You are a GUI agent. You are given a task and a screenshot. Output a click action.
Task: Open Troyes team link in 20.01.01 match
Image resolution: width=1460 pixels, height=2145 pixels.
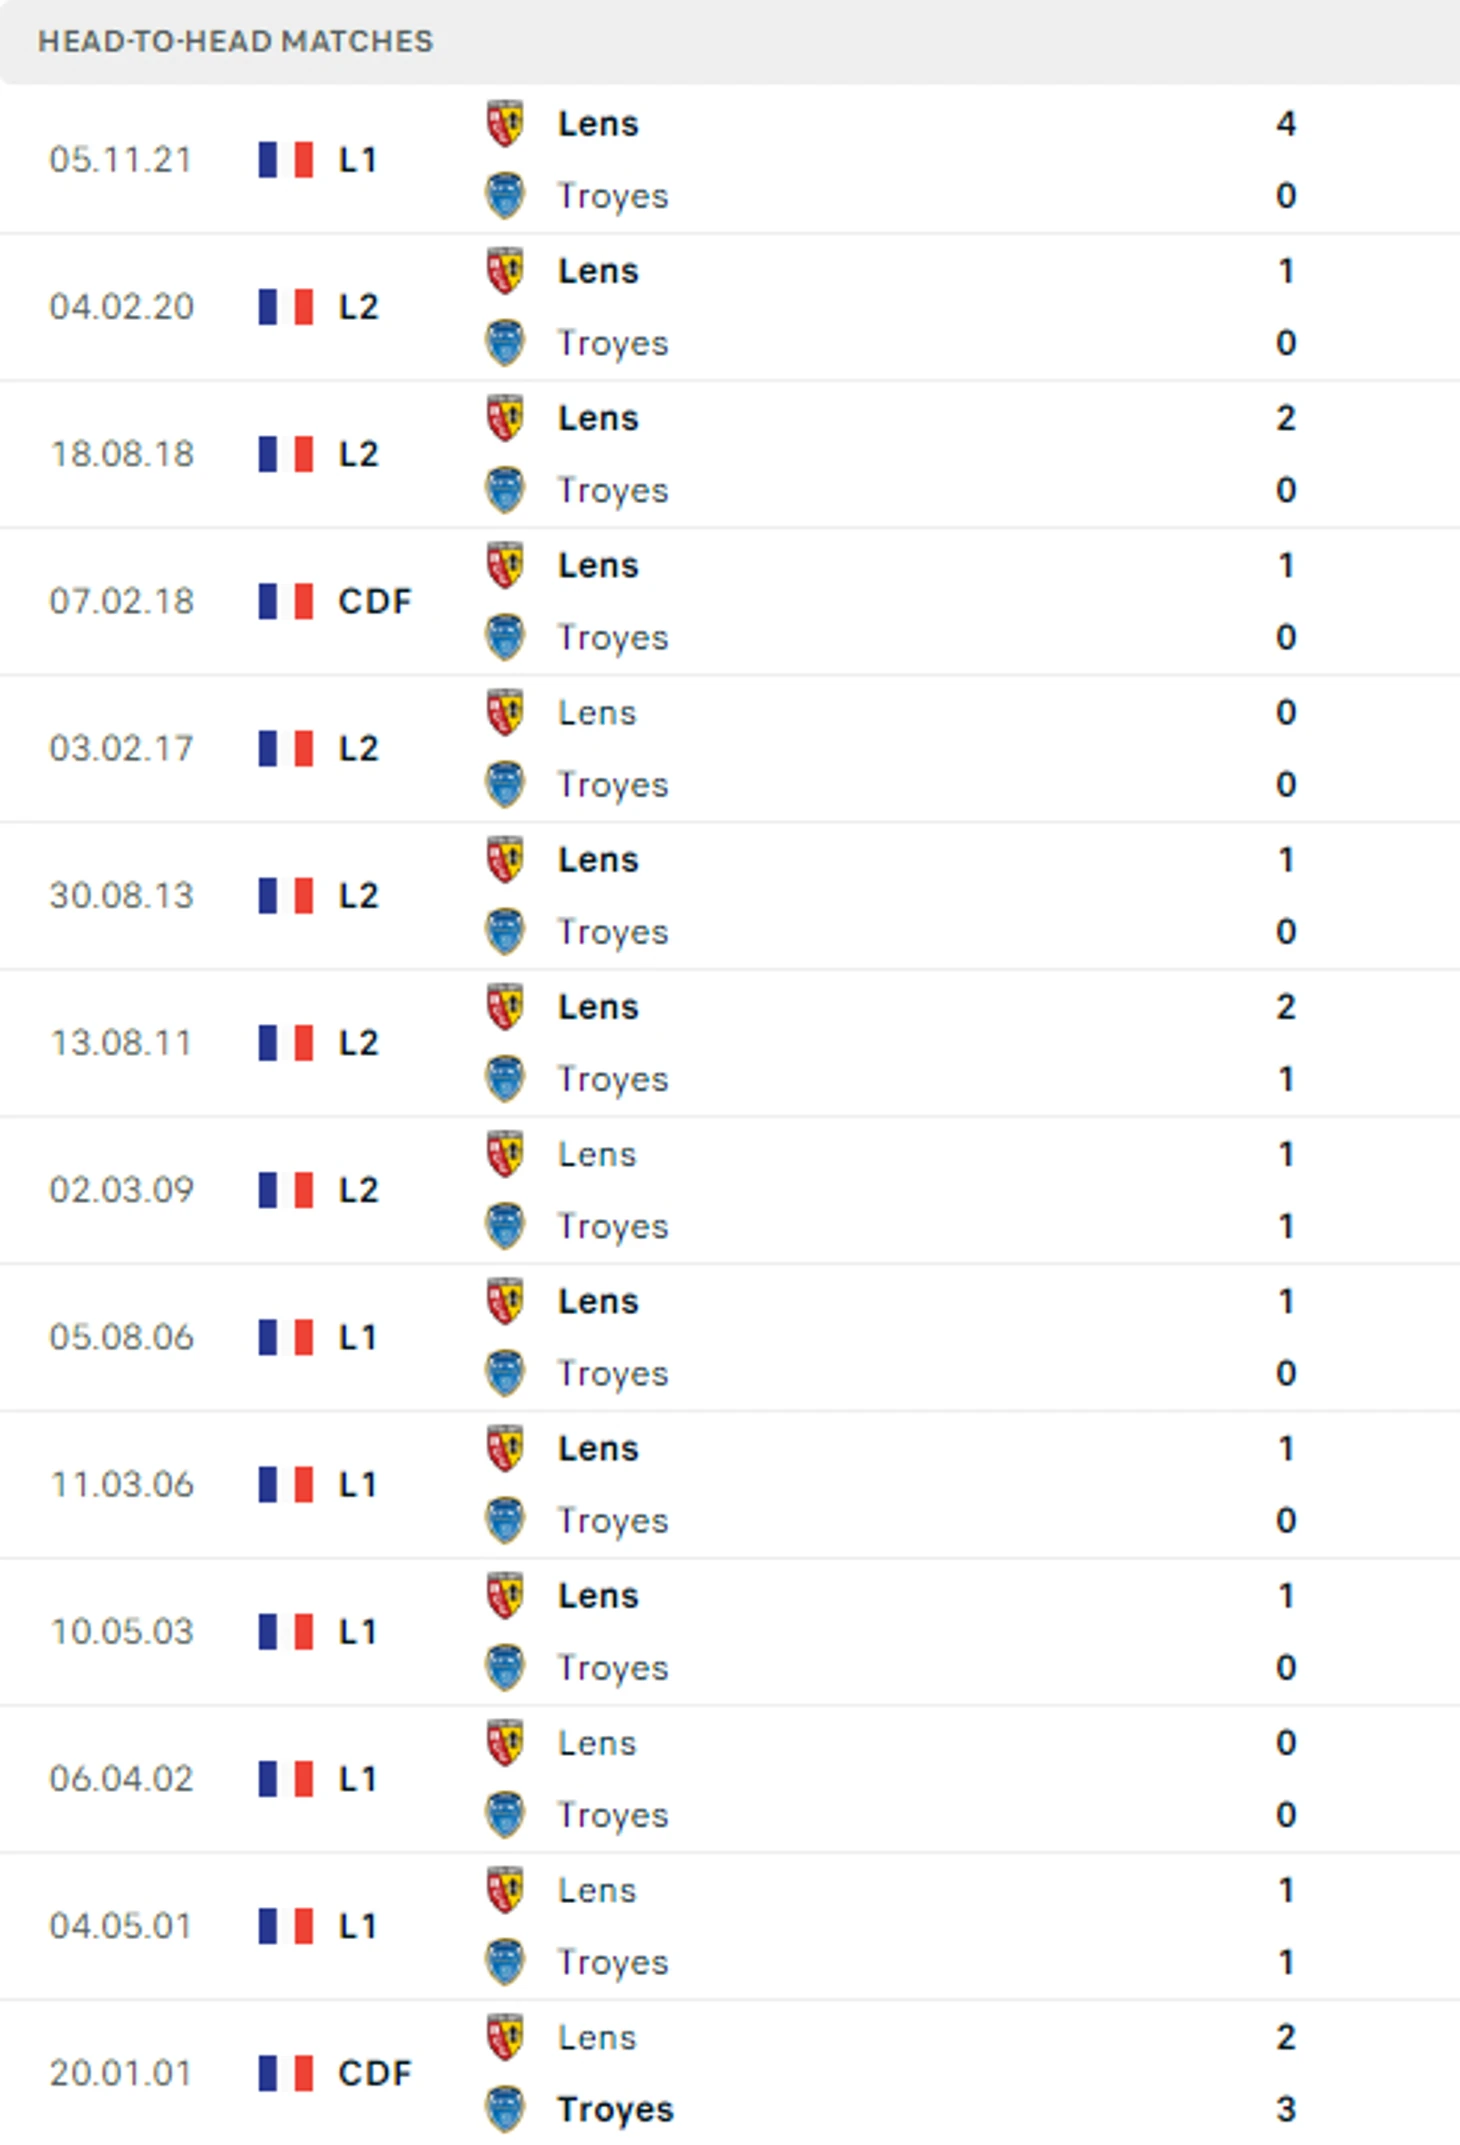(x=615, y=2110)
